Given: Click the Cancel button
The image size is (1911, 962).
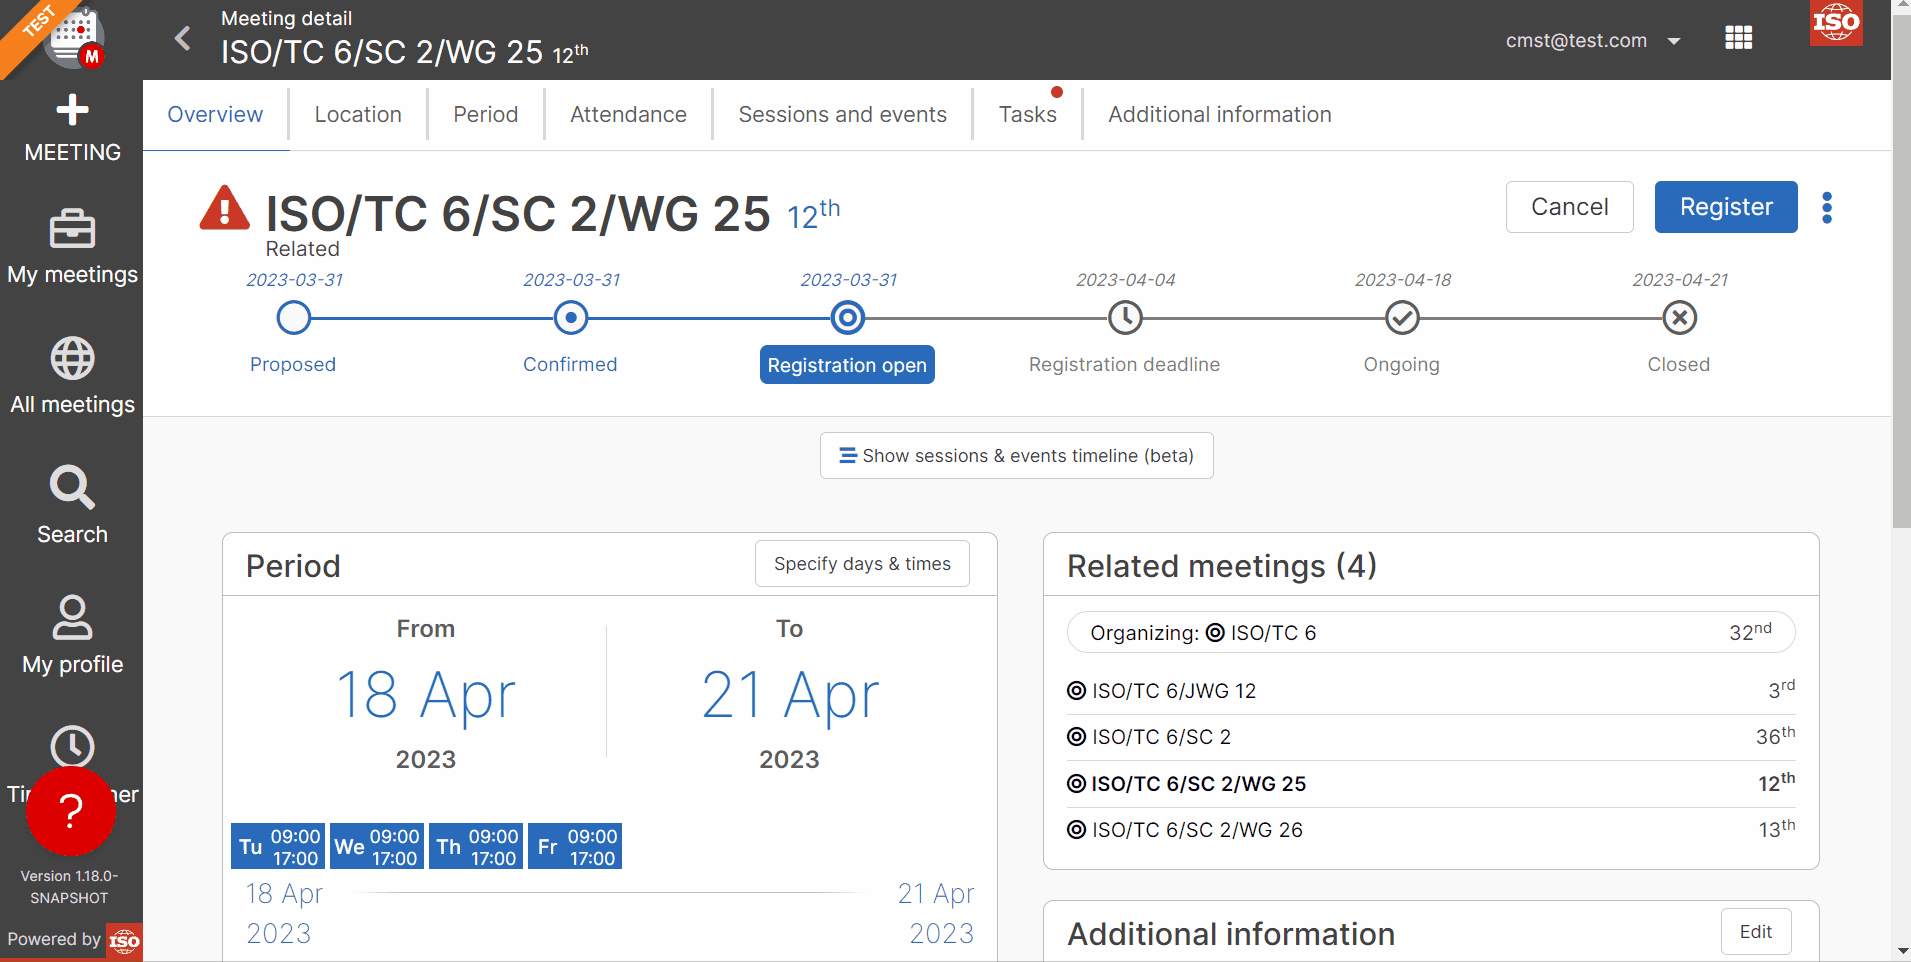Looking at the screenshot, I should click(x=1569, y=207).
